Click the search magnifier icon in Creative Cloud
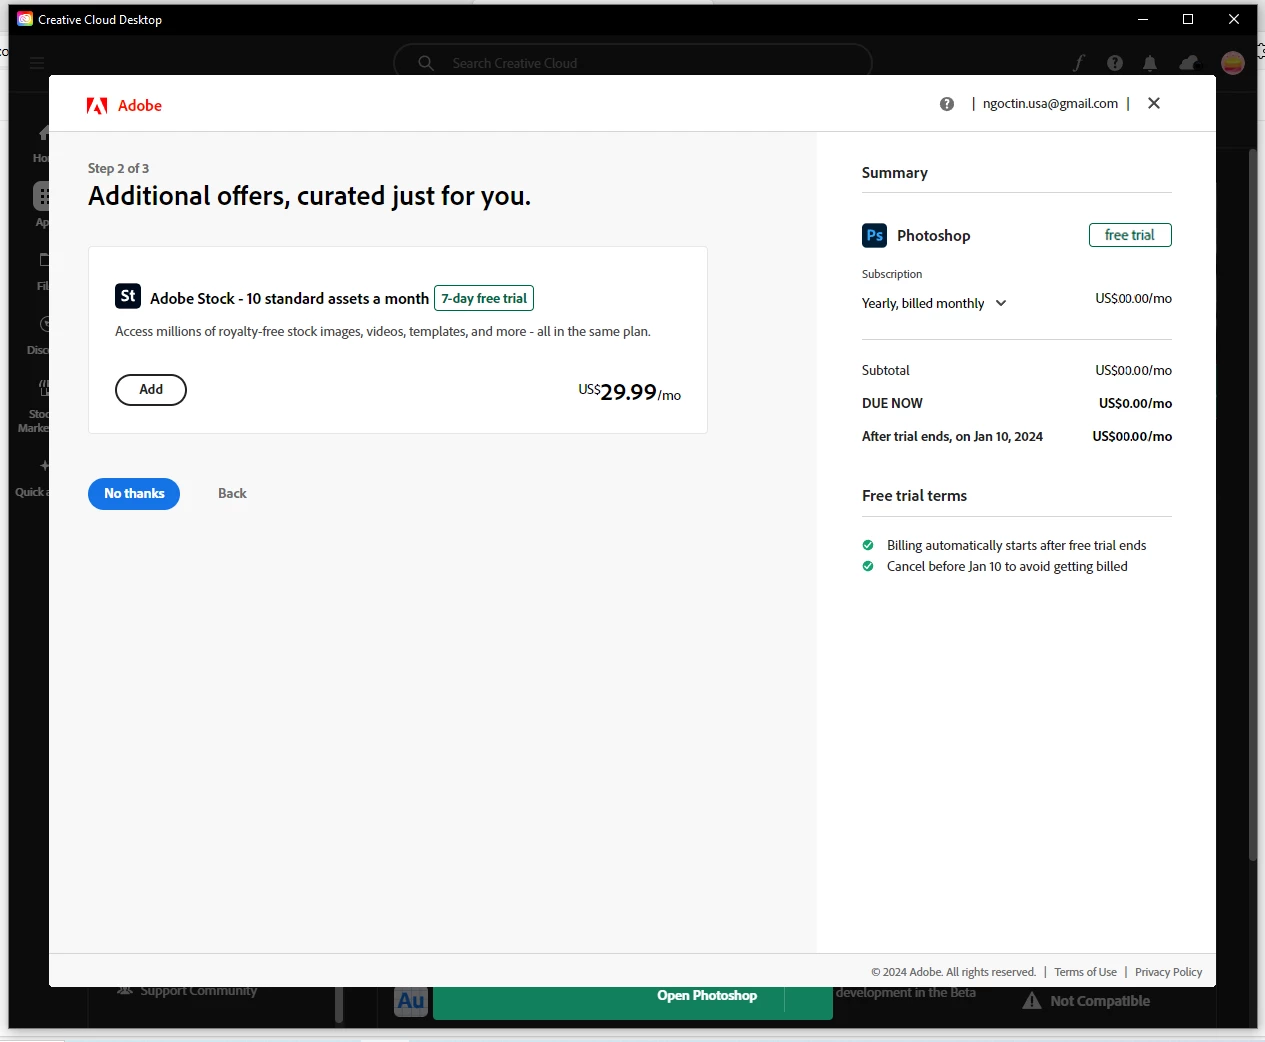This screenshot has width=1265, height=1042. click(426, 63)
